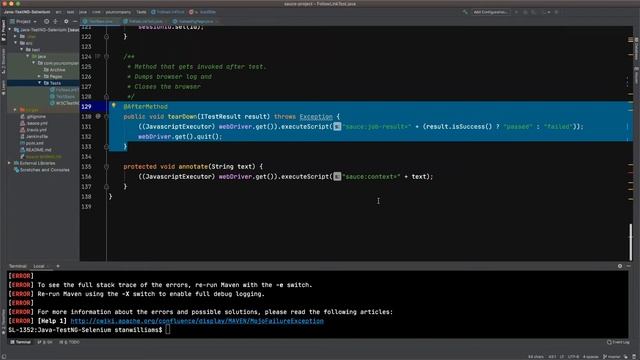Open terminal panel settings gear

(x=620, y=266)
